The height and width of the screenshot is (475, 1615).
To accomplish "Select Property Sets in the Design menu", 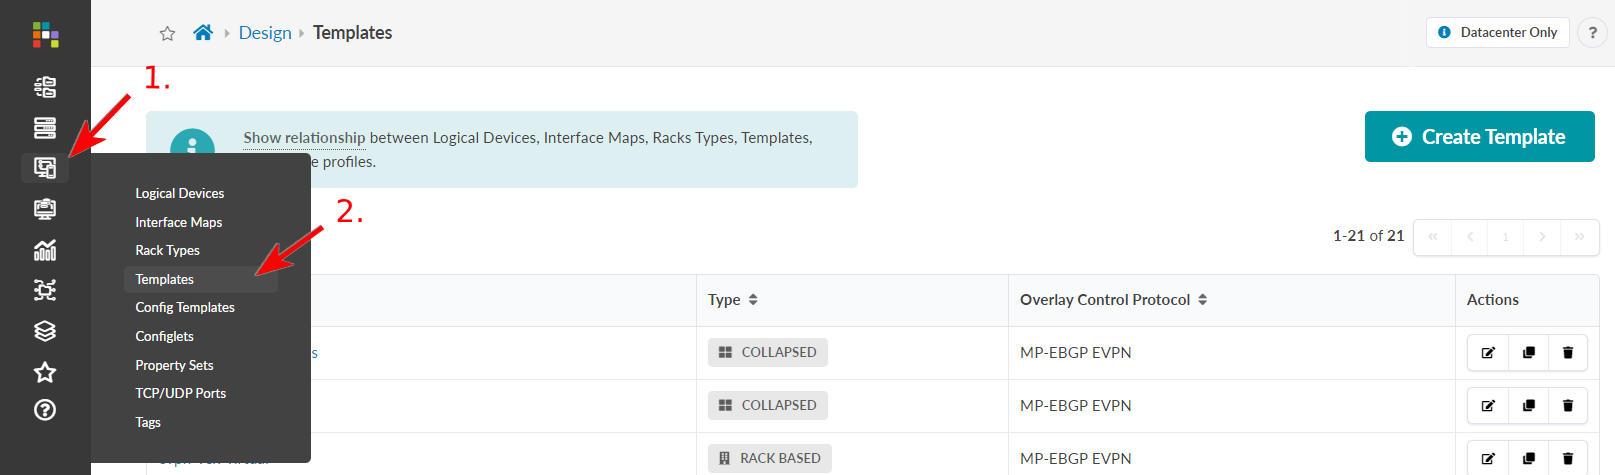I will [175, 365].
